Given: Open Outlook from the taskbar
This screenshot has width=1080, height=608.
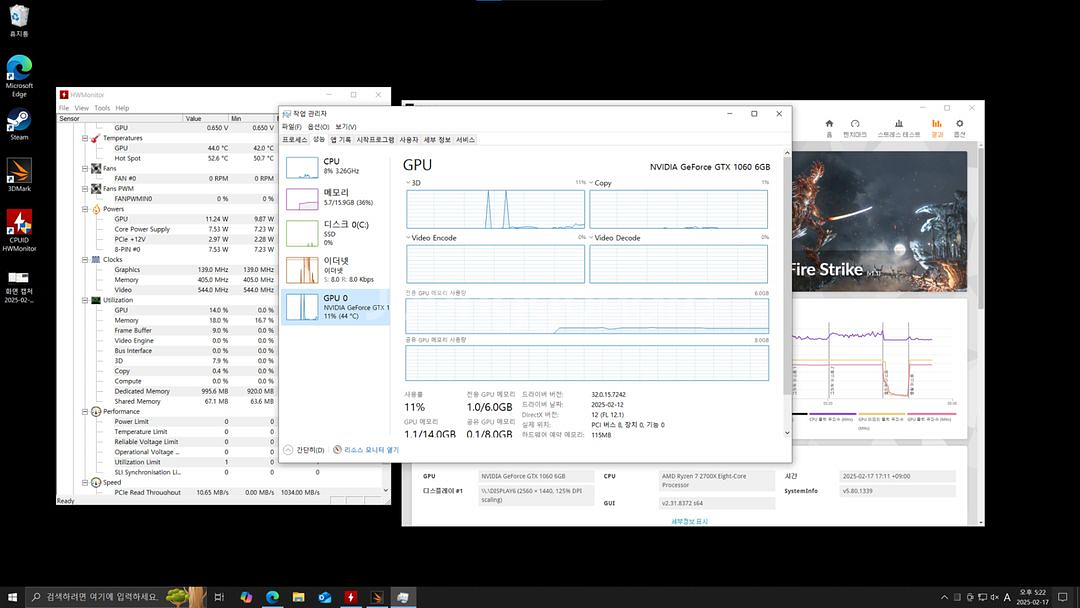Looking at the screenshot, I should (x=324, y=597).
